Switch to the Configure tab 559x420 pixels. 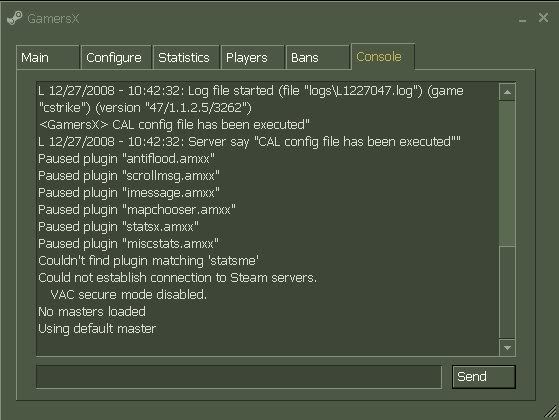pos(116,57)
